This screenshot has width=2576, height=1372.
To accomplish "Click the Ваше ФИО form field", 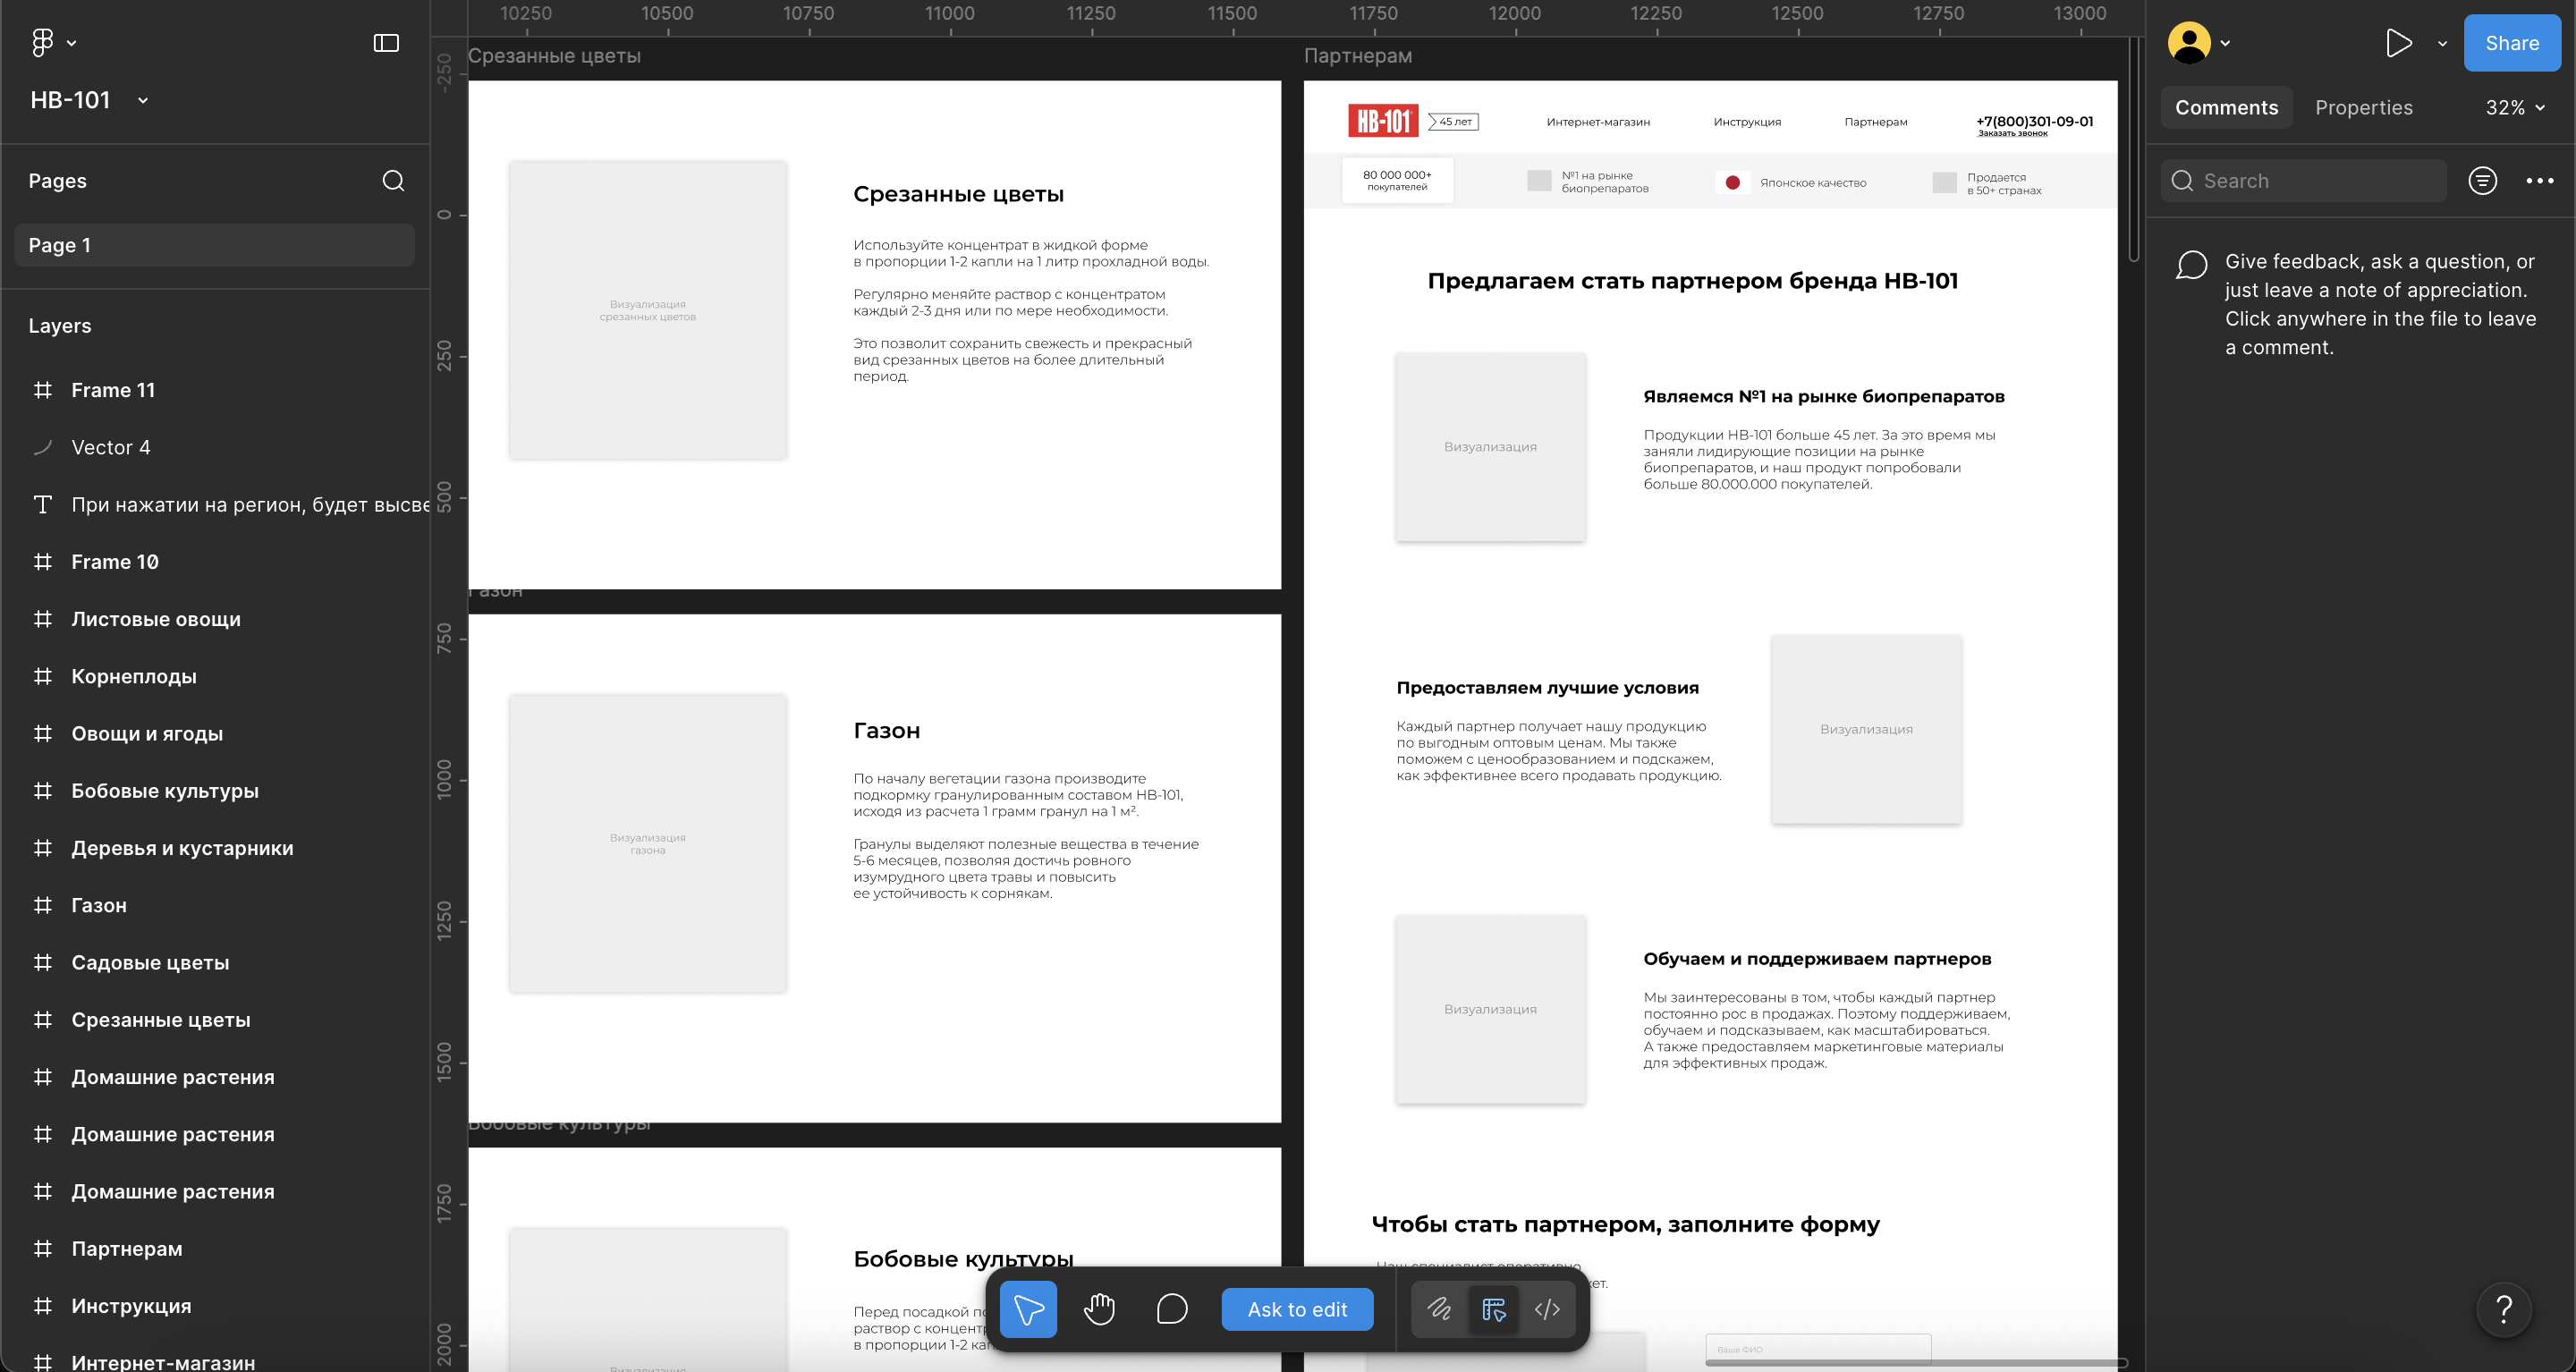I will [x=1818, y=1348].
